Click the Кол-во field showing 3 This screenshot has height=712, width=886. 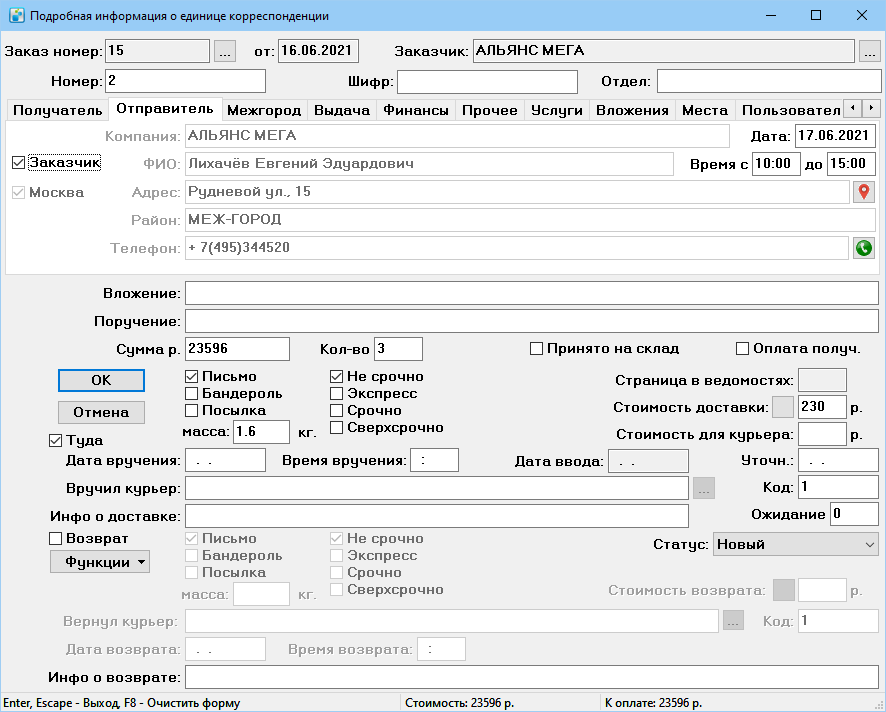tap(398, 349)
